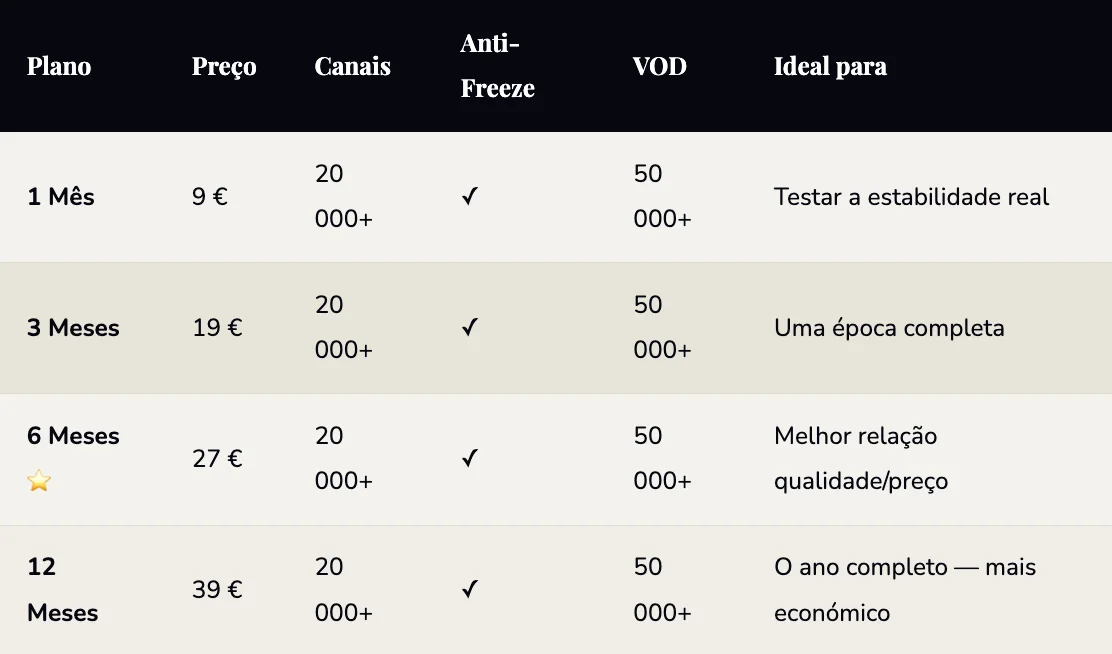Viewport: 1112px width, 654px height.
Task: Click the Canais column header
Action: coord(352,66)
